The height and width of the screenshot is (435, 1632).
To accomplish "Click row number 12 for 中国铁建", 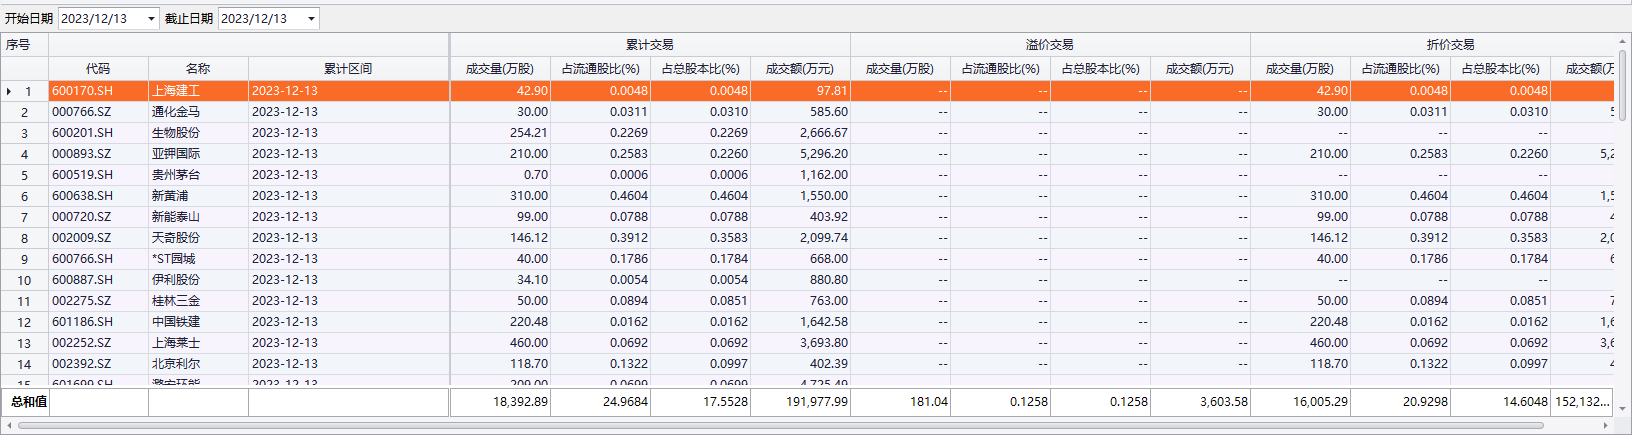I will (24, 322).
